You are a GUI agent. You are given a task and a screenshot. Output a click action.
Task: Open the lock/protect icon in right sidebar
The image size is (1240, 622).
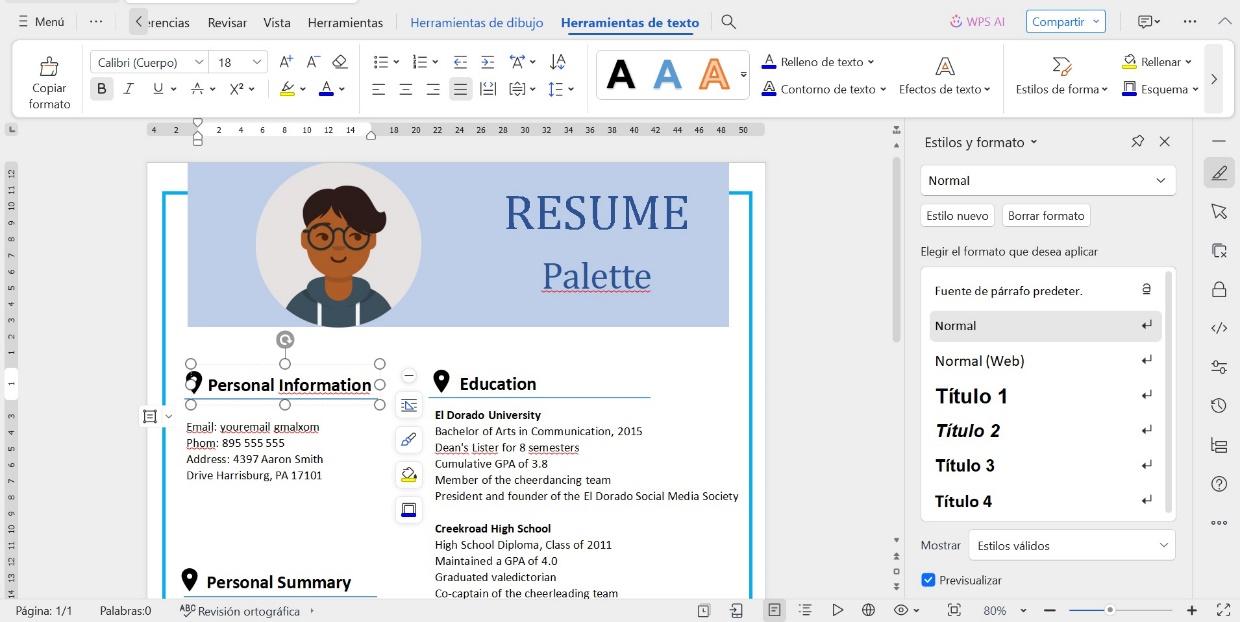click(x=1219, y=290)
